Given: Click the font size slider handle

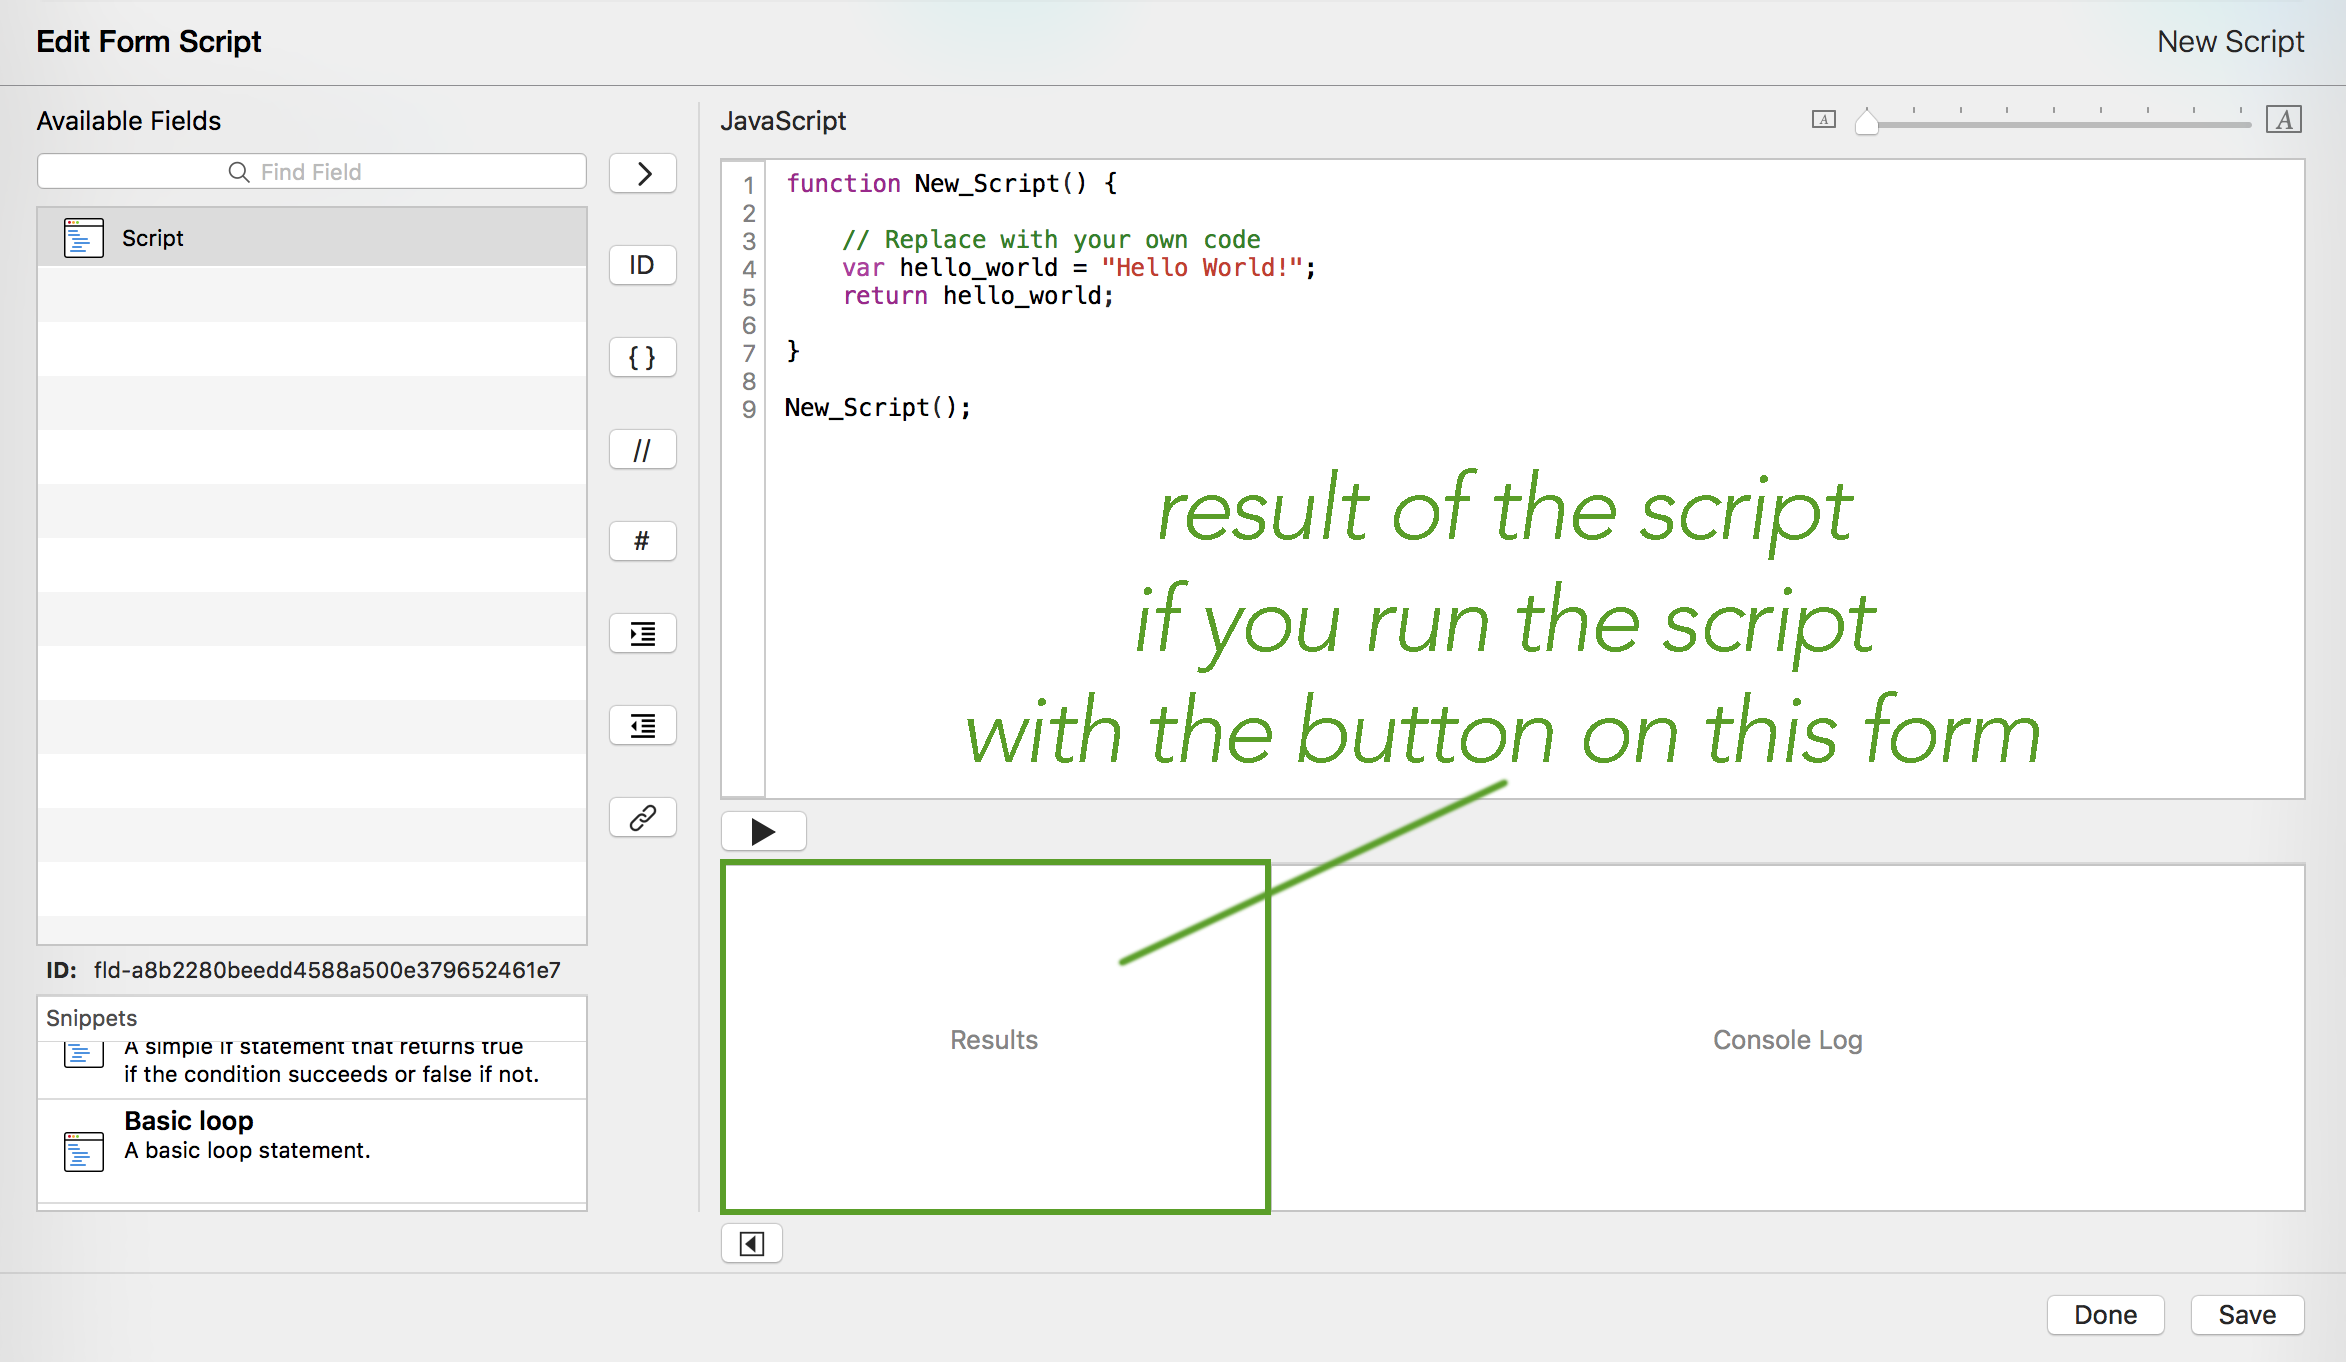Looking at the screenshot, I should pos(1866,122).
